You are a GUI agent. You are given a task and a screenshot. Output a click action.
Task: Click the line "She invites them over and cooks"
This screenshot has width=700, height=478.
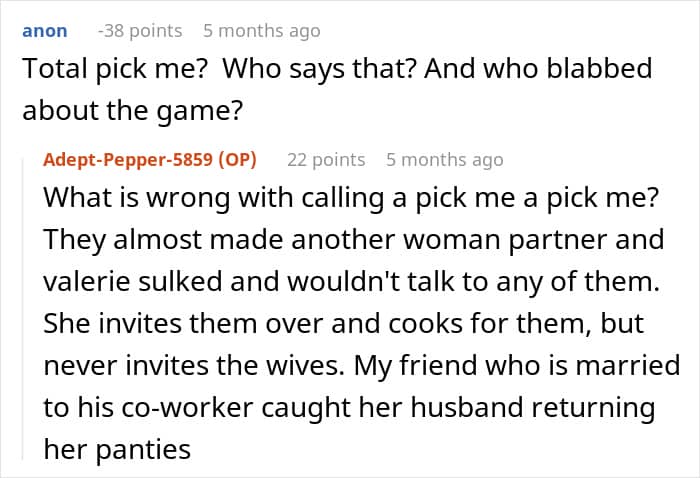click(x=343, y=323)
